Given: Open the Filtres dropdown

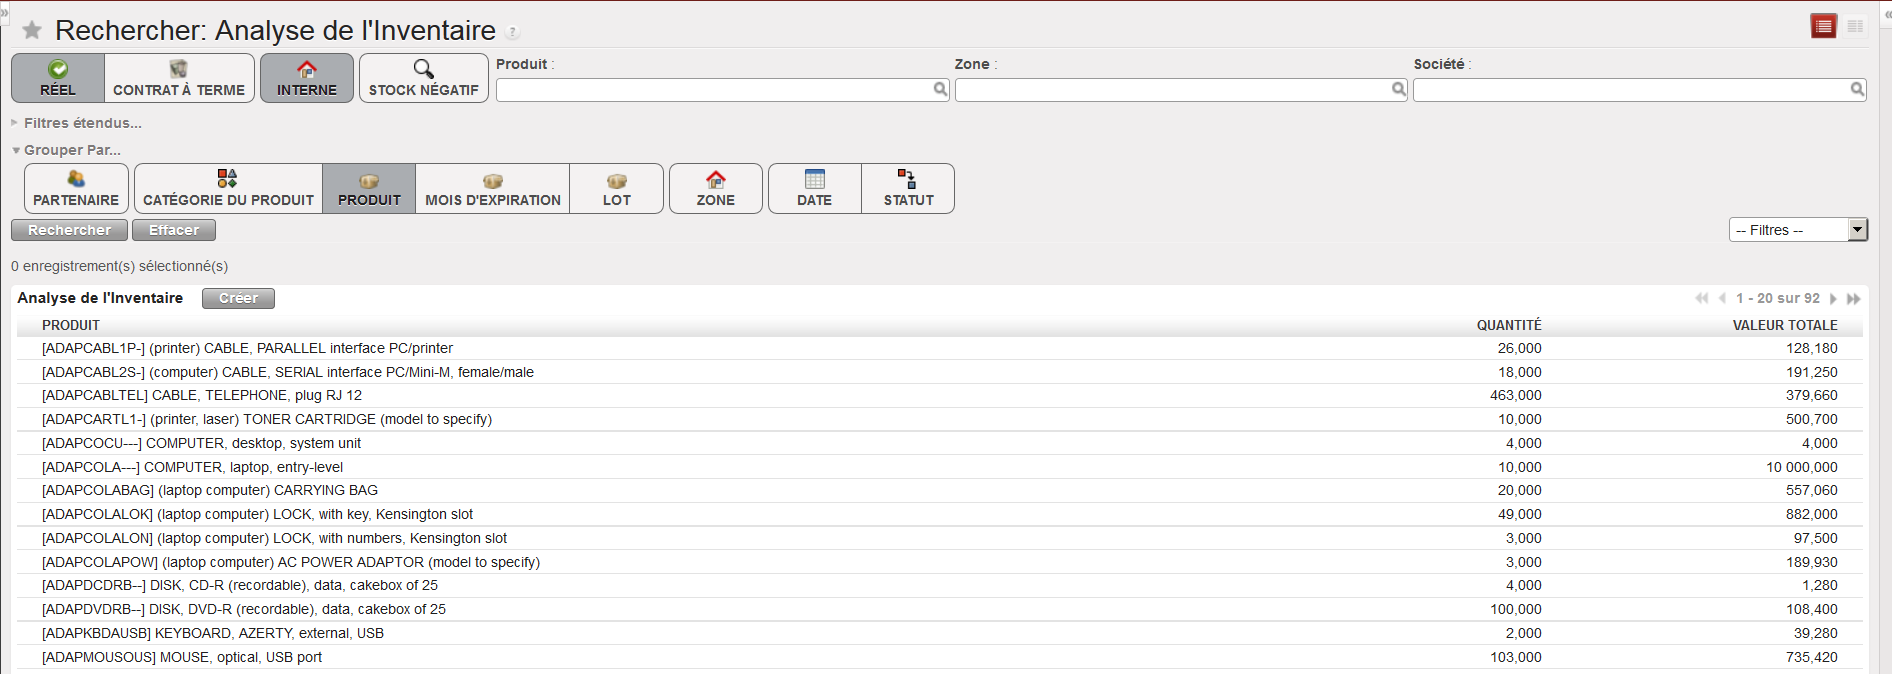Looking at the screenshot, I should pos(1798,230).
